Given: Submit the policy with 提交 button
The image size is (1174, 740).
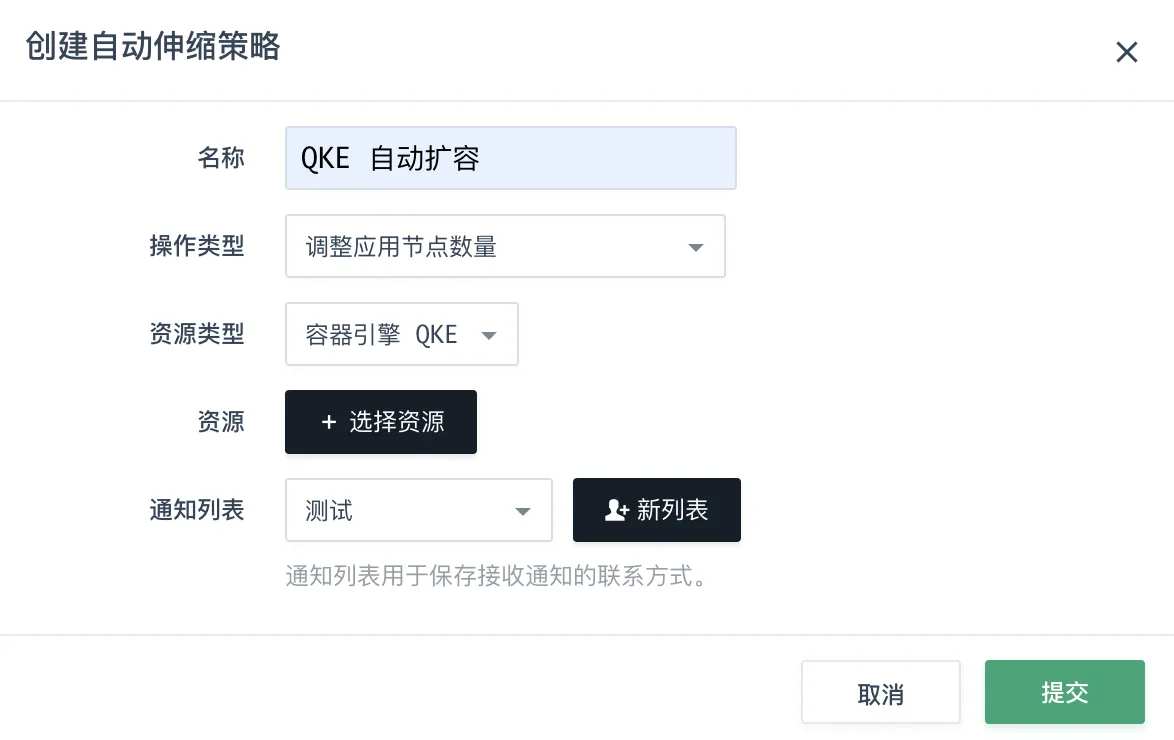Looking at the screenshot, I should pos(1065,692).
